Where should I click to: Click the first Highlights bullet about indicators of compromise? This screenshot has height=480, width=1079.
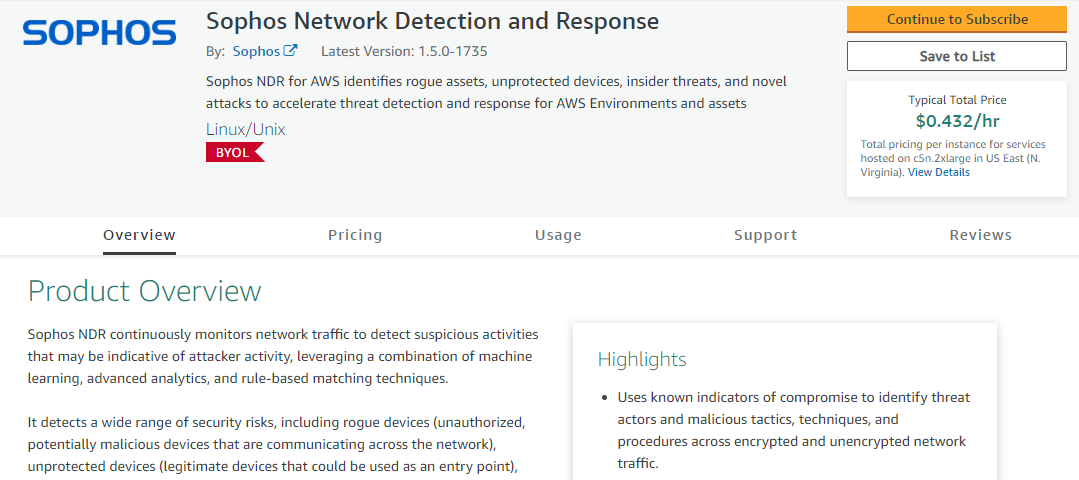[x=793, y=430]
